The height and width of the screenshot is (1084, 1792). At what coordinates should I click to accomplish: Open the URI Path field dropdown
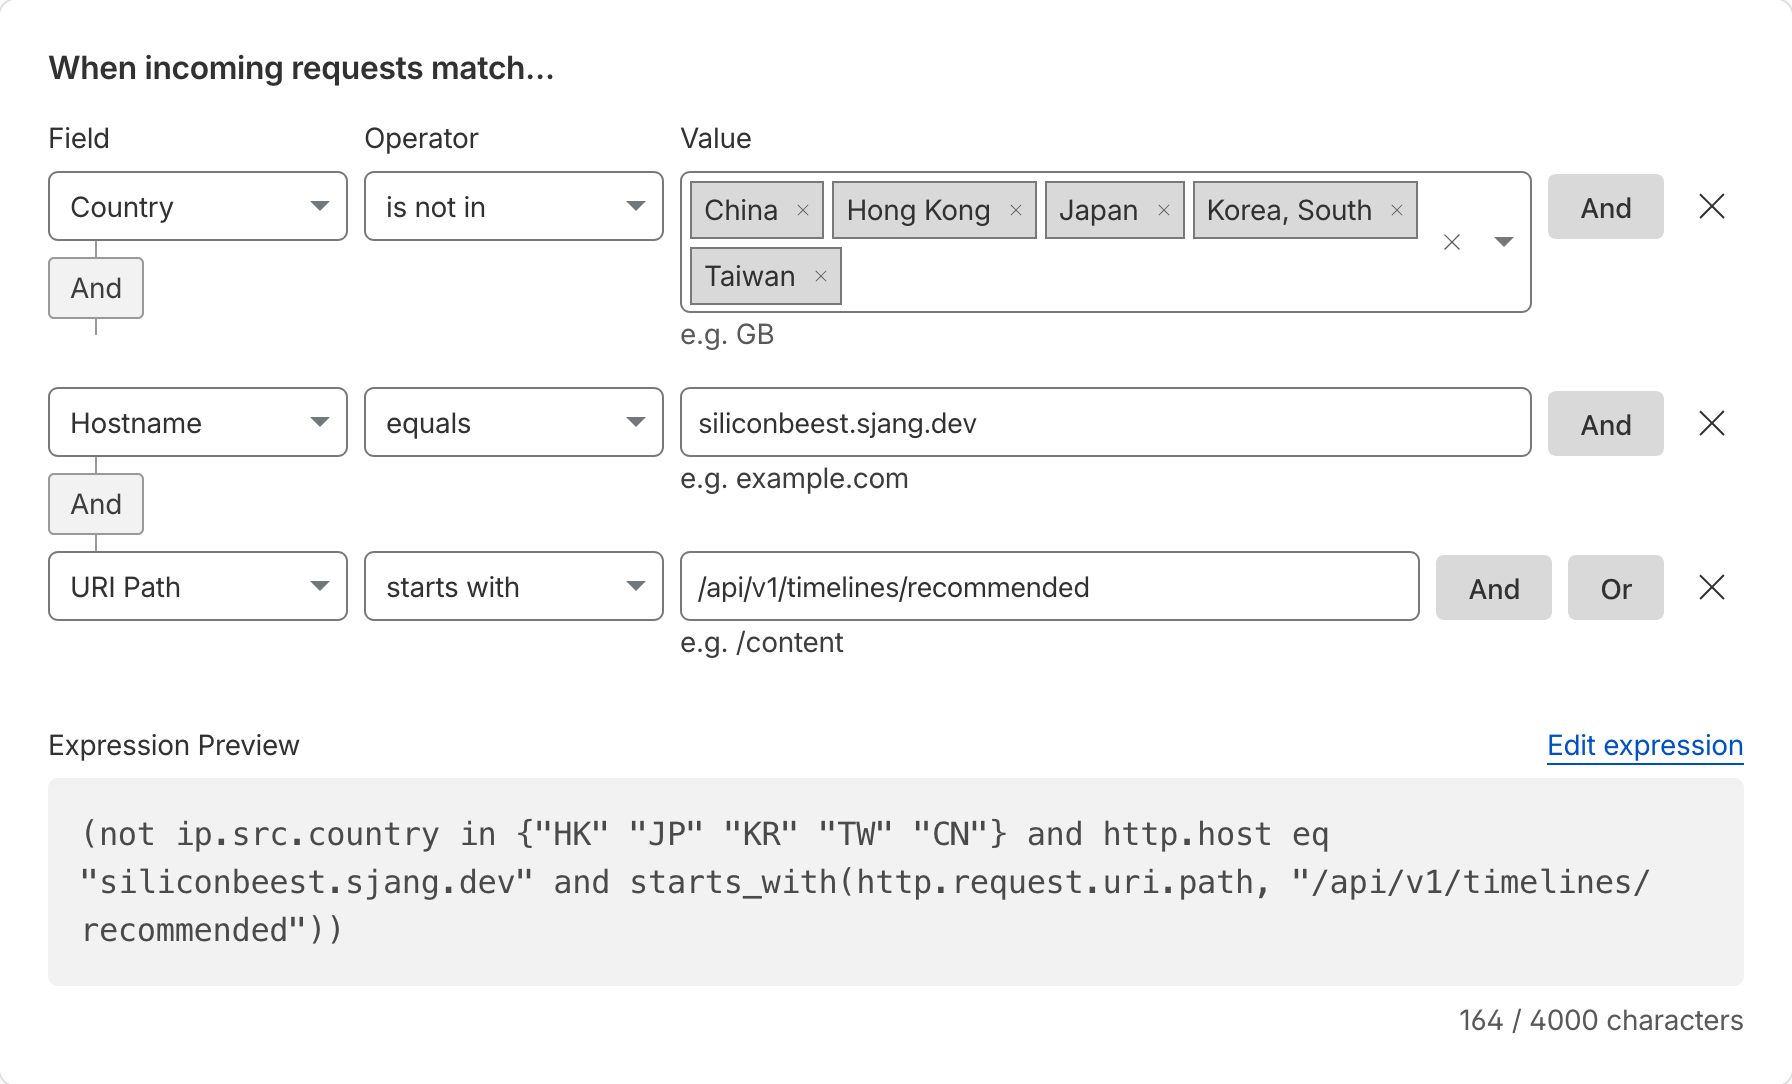click(x=198, y=586)
